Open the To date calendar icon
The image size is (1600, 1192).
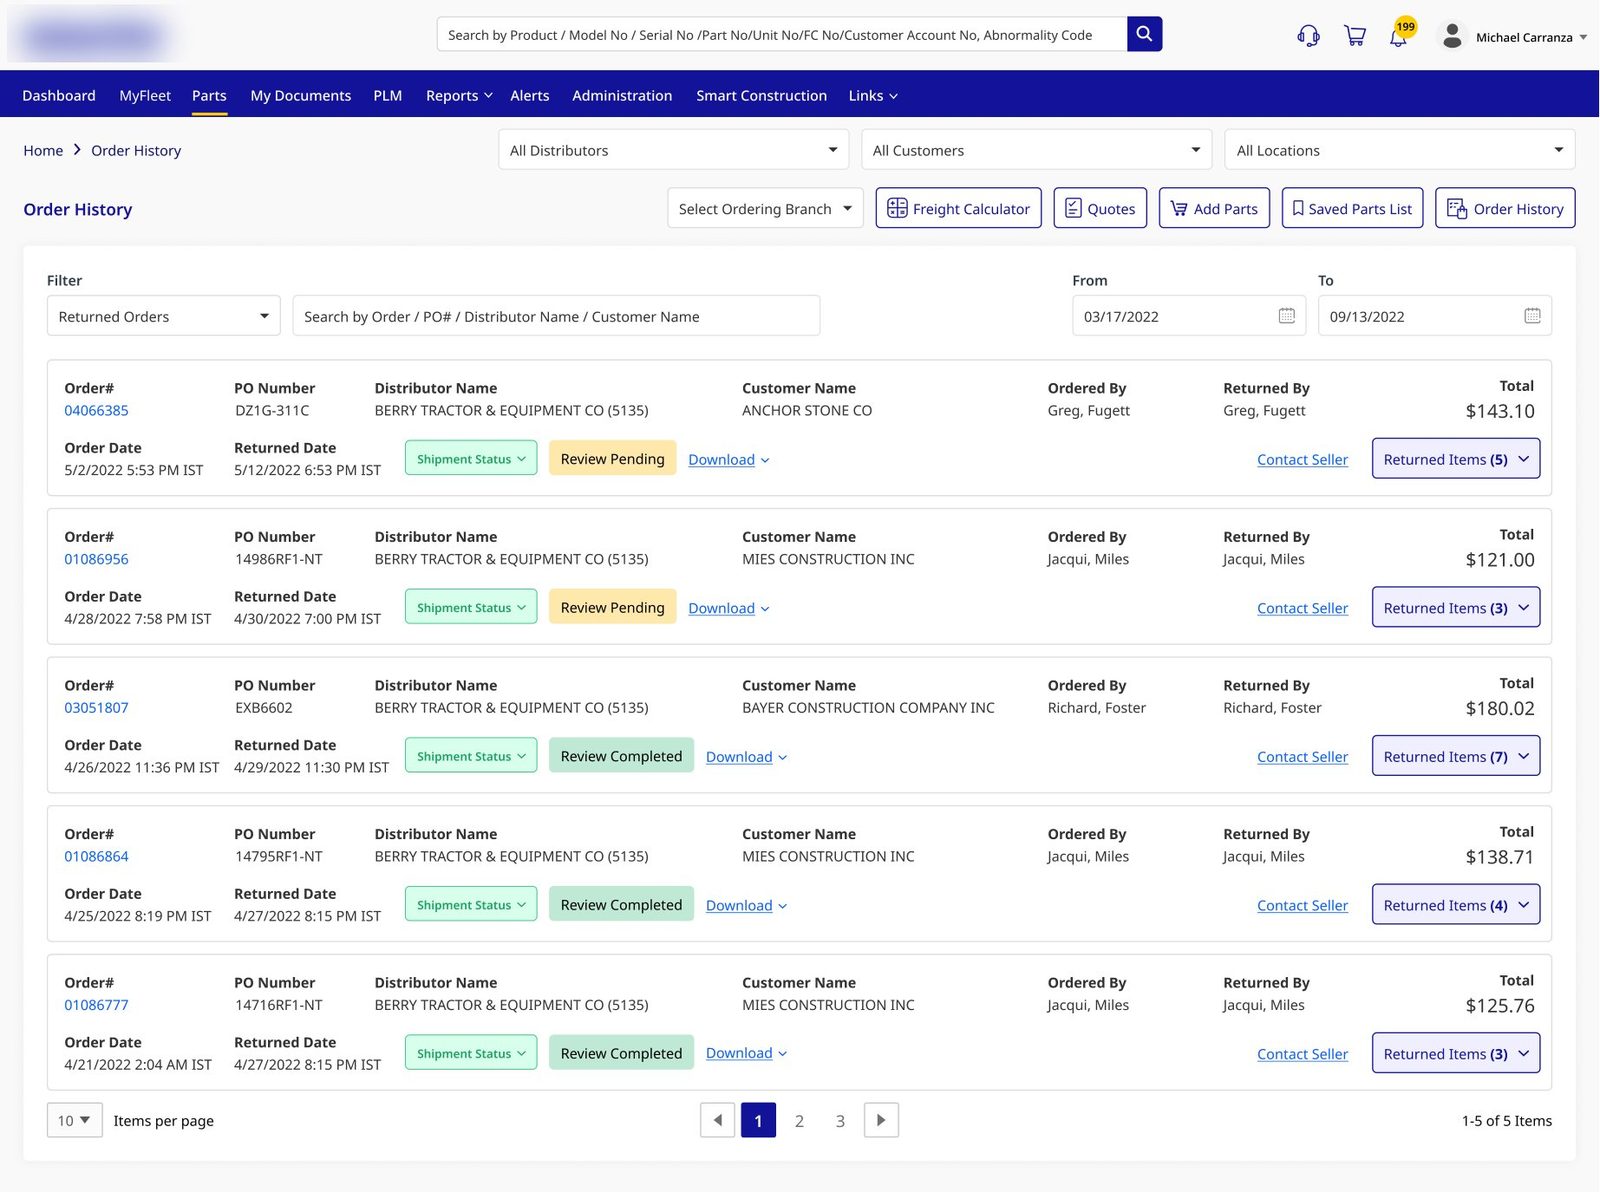[x=1532, y=316]
